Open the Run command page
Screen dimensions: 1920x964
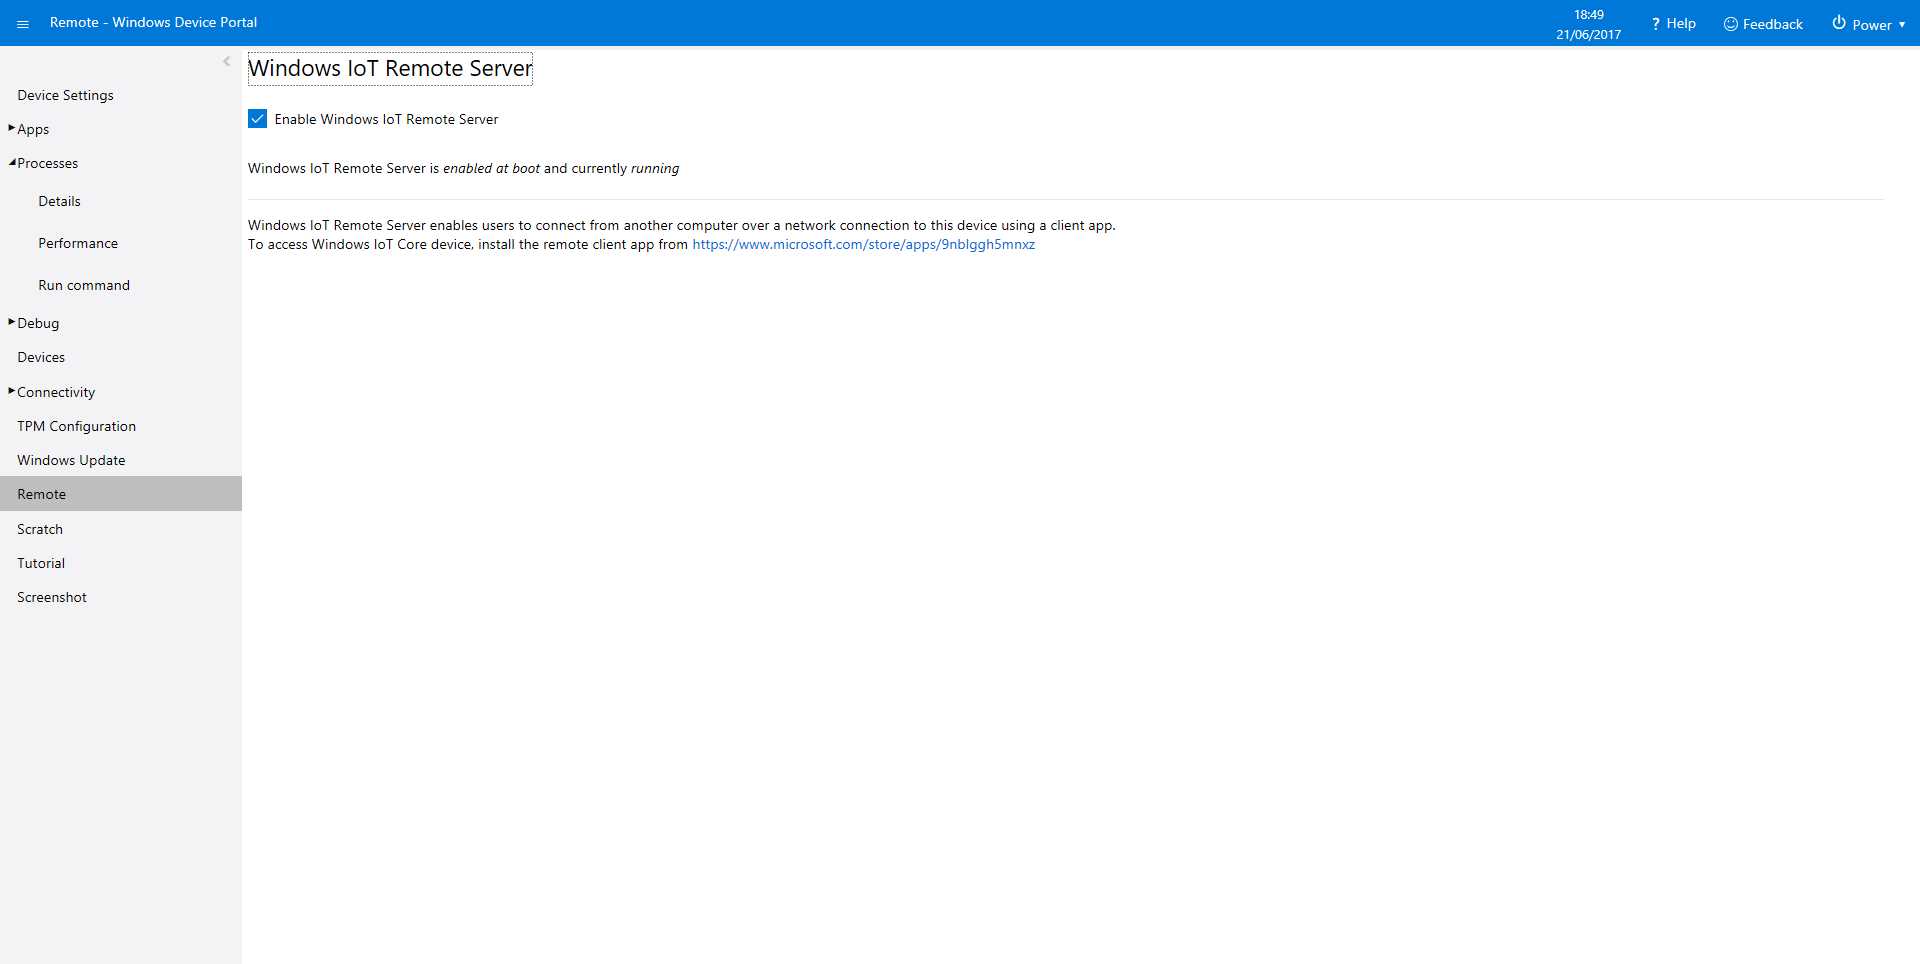84,285
